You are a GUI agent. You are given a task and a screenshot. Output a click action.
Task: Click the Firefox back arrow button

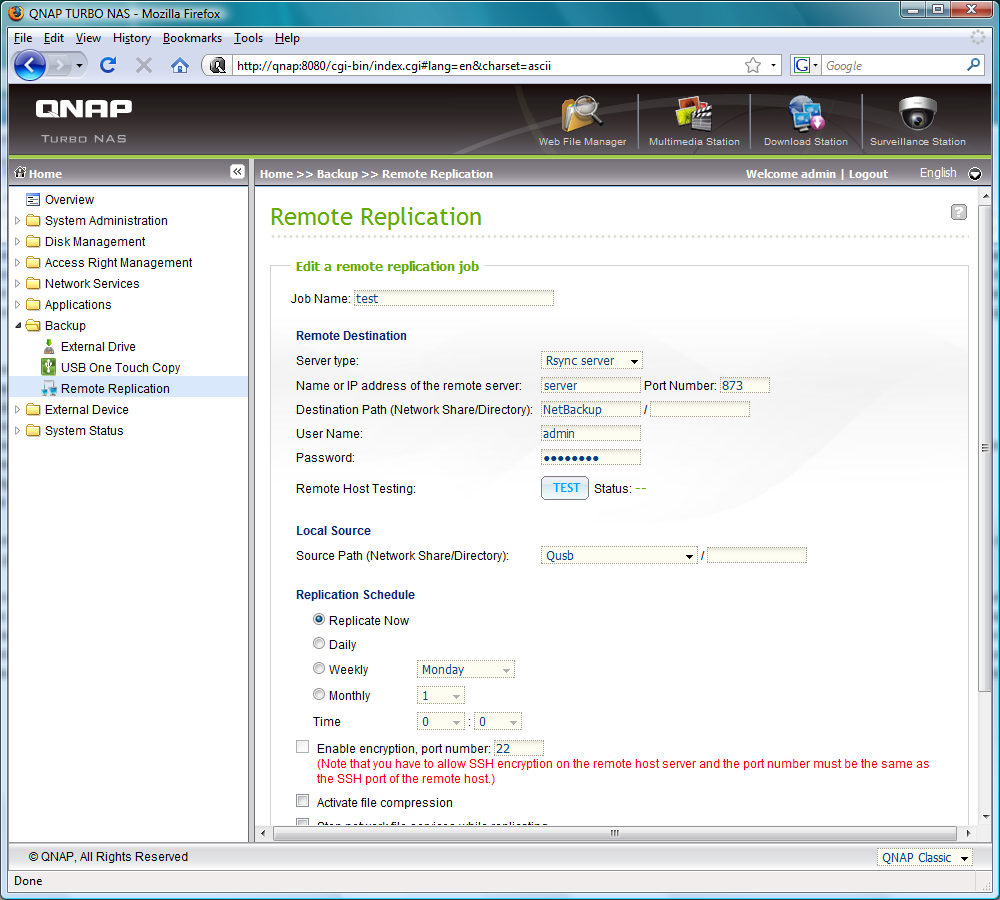pyautogui.click(x=29, y=65)
